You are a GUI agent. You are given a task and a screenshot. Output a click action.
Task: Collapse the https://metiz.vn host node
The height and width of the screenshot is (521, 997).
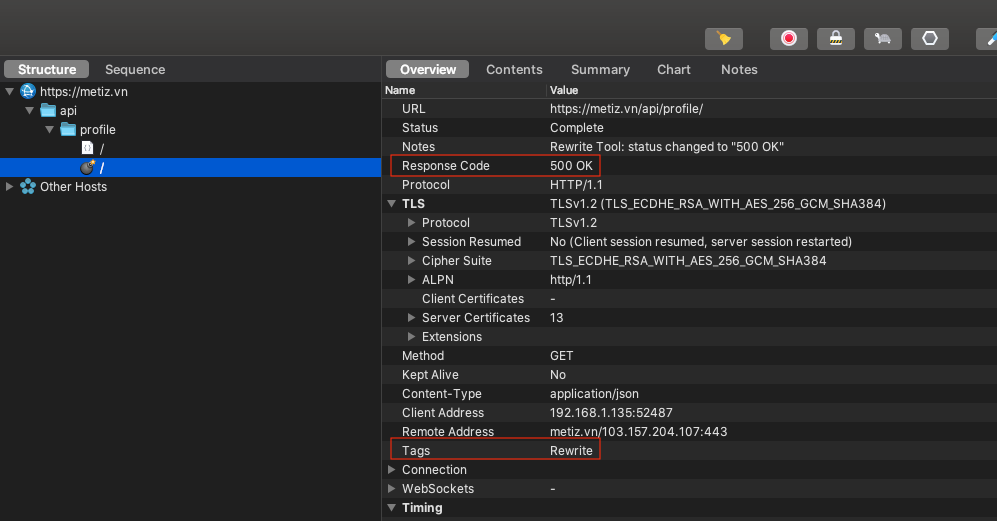point(10,92)
